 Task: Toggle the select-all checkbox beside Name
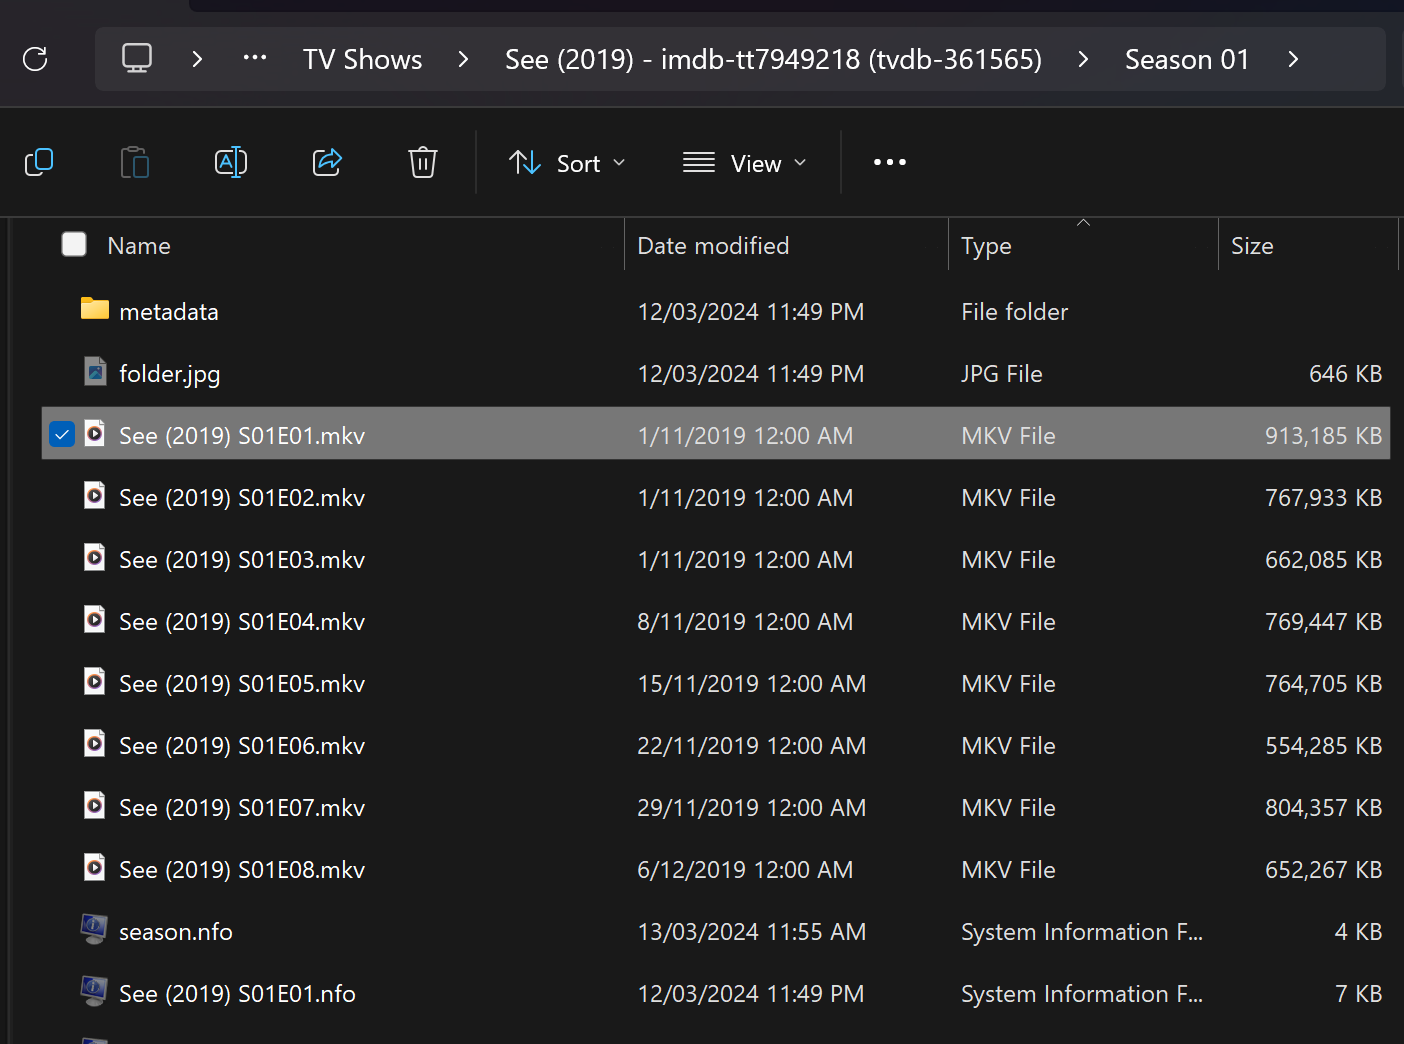tap(74, 245)
